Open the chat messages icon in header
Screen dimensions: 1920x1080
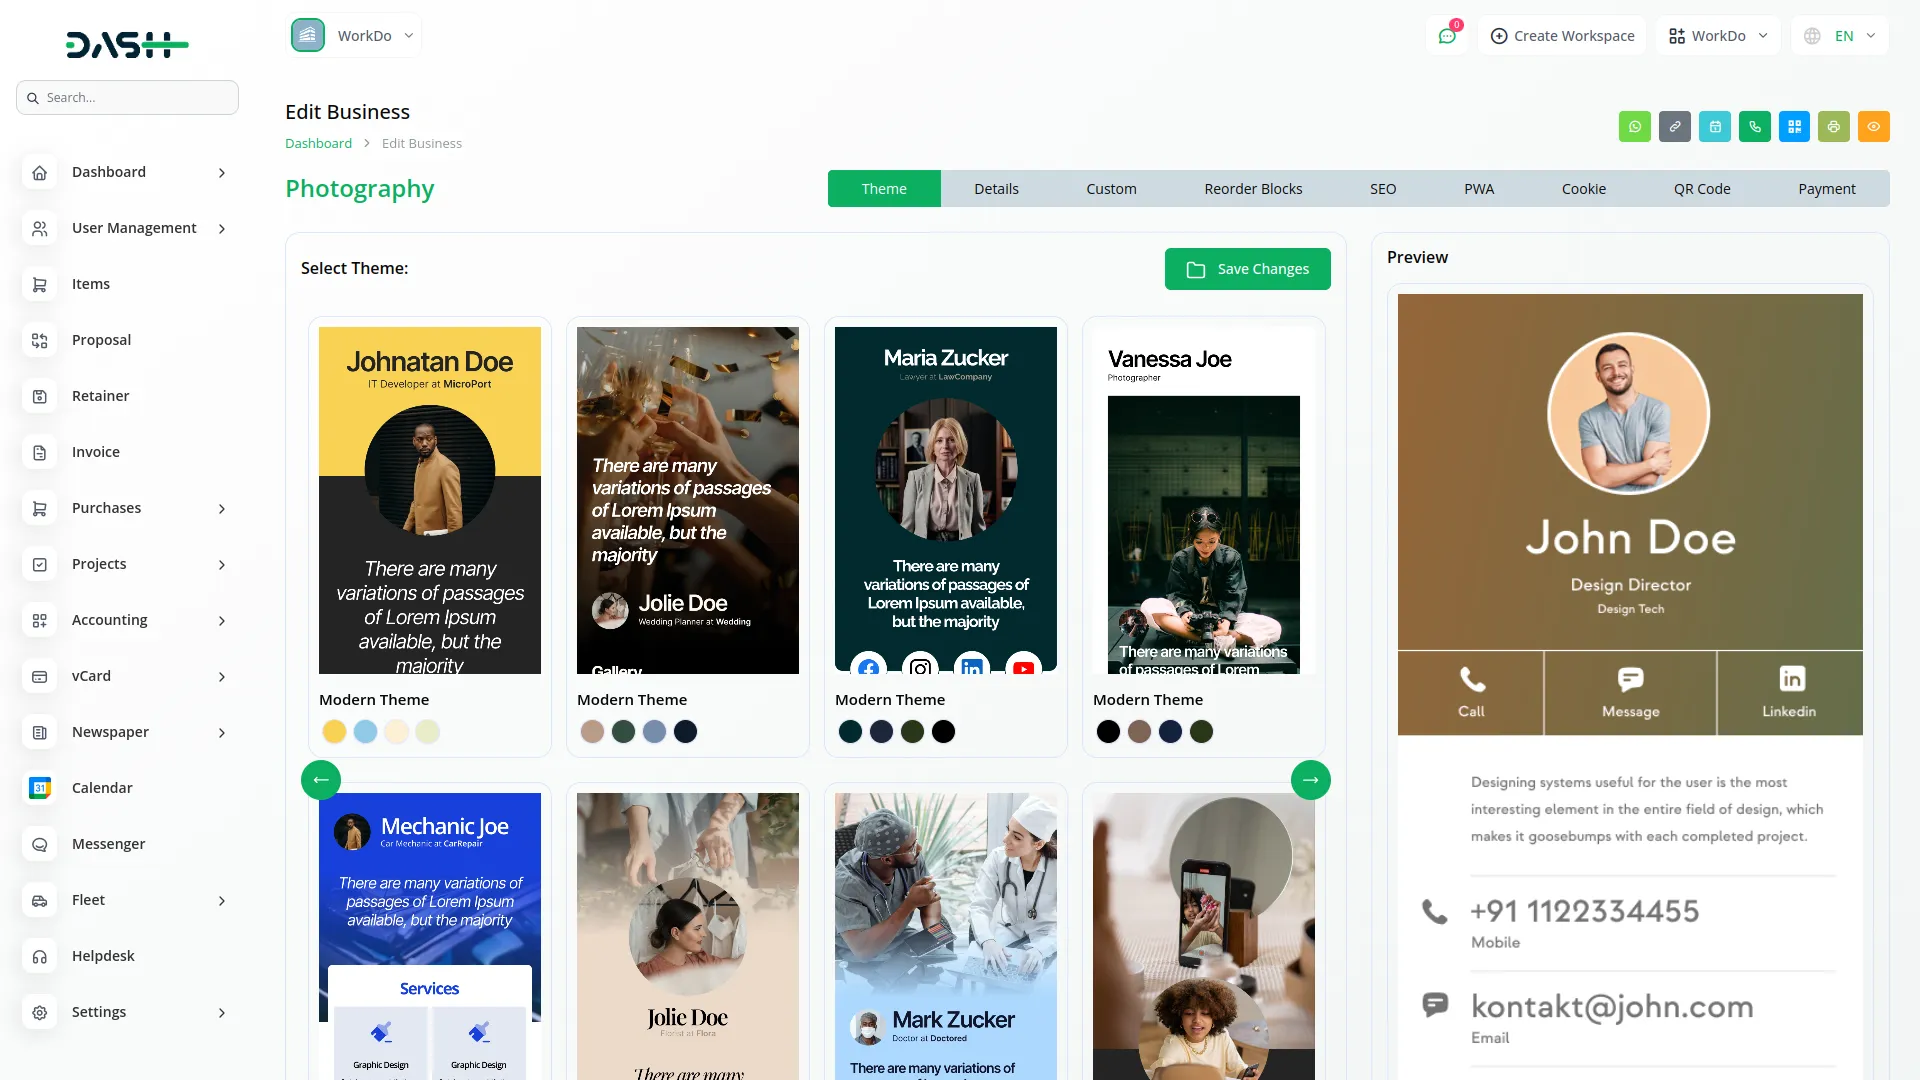pyautogui.click(x=1447, y=36)
